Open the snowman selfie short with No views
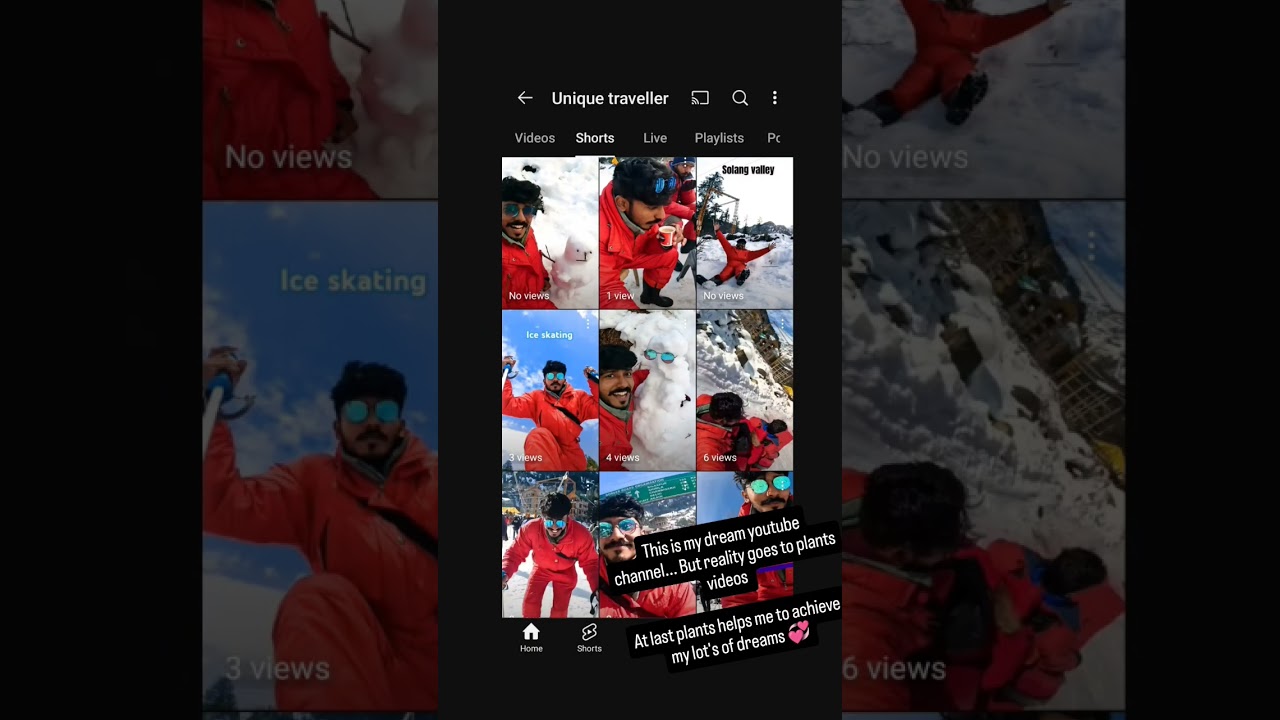Screen dimensions: 1280x720 click(549, 232)
